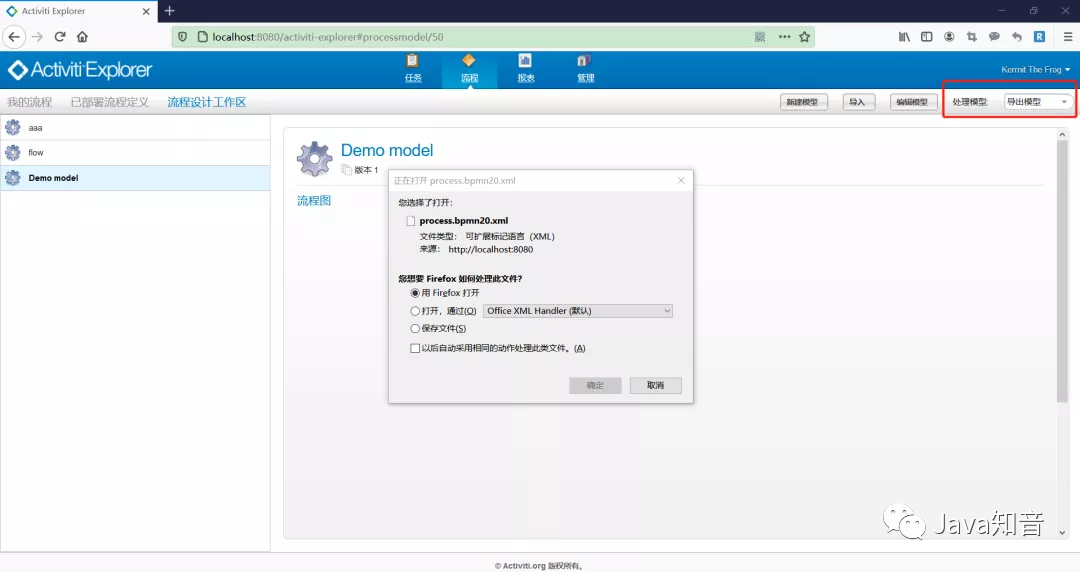Click the screenshot crop extension icon
The height and width of the screenshot is (572, 1080).
tap(971, 37)
